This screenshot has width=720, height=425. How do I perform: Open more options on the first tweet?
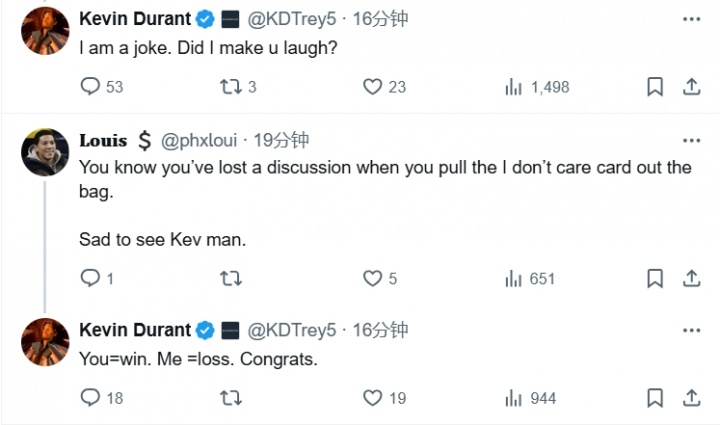coord(690,19)
